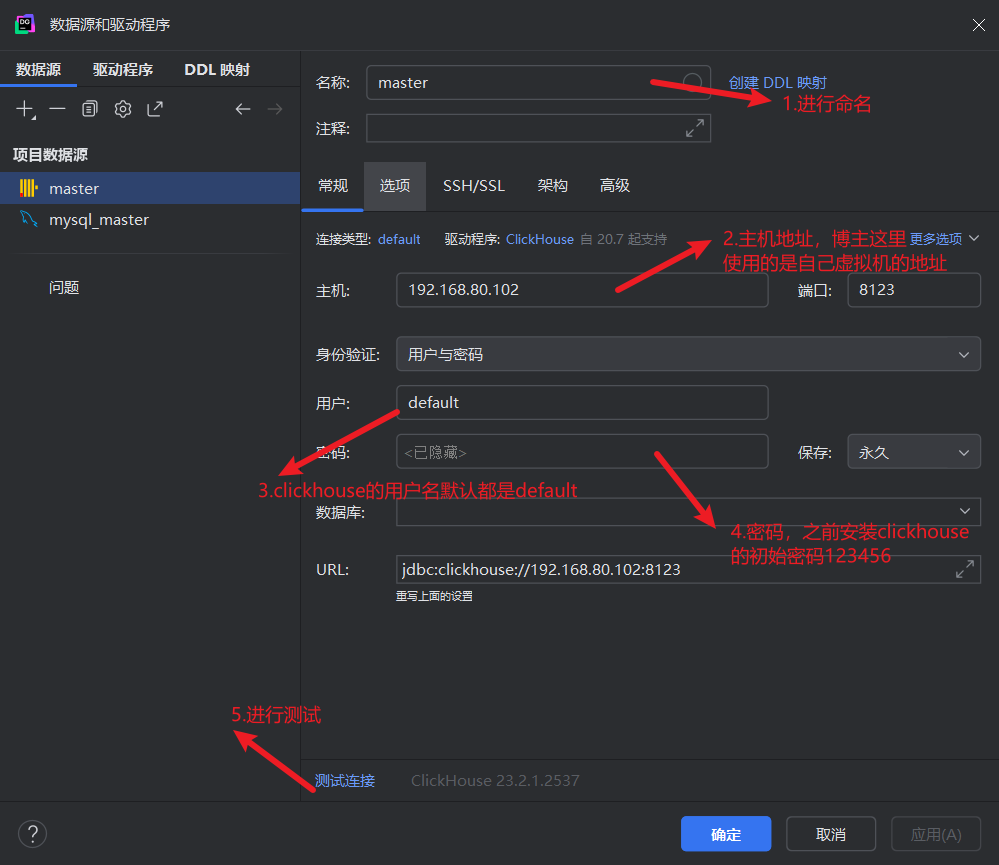Click the default connection type link
The width and height of the screenshot is (999, 865).
[399, 239]
